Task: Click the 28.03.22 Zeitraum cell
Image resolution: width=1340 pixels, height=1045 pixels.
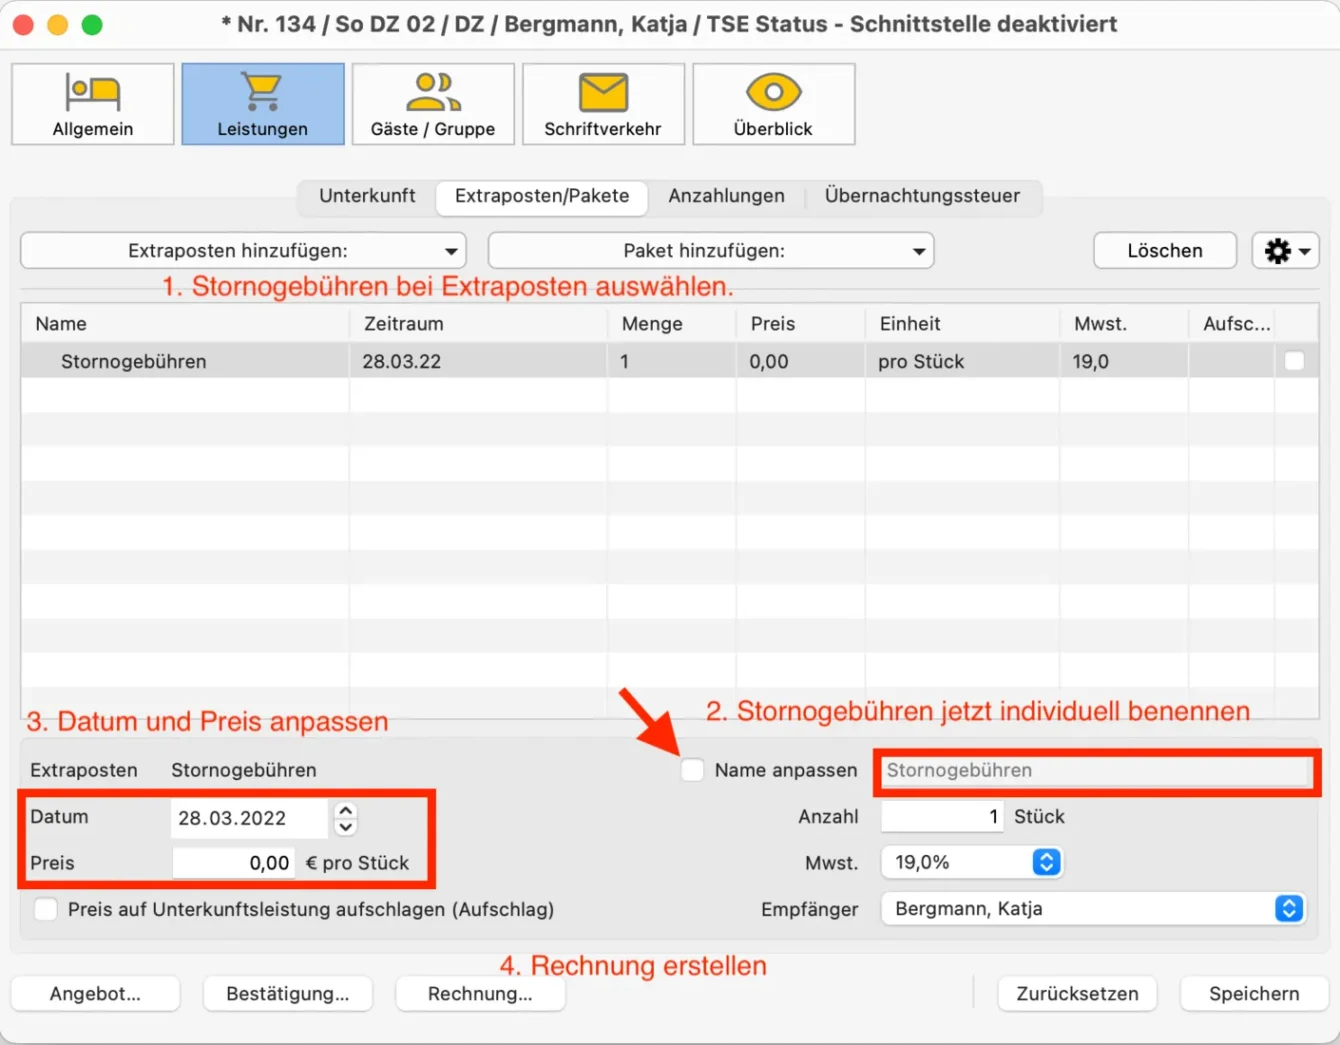Action: 478,361
